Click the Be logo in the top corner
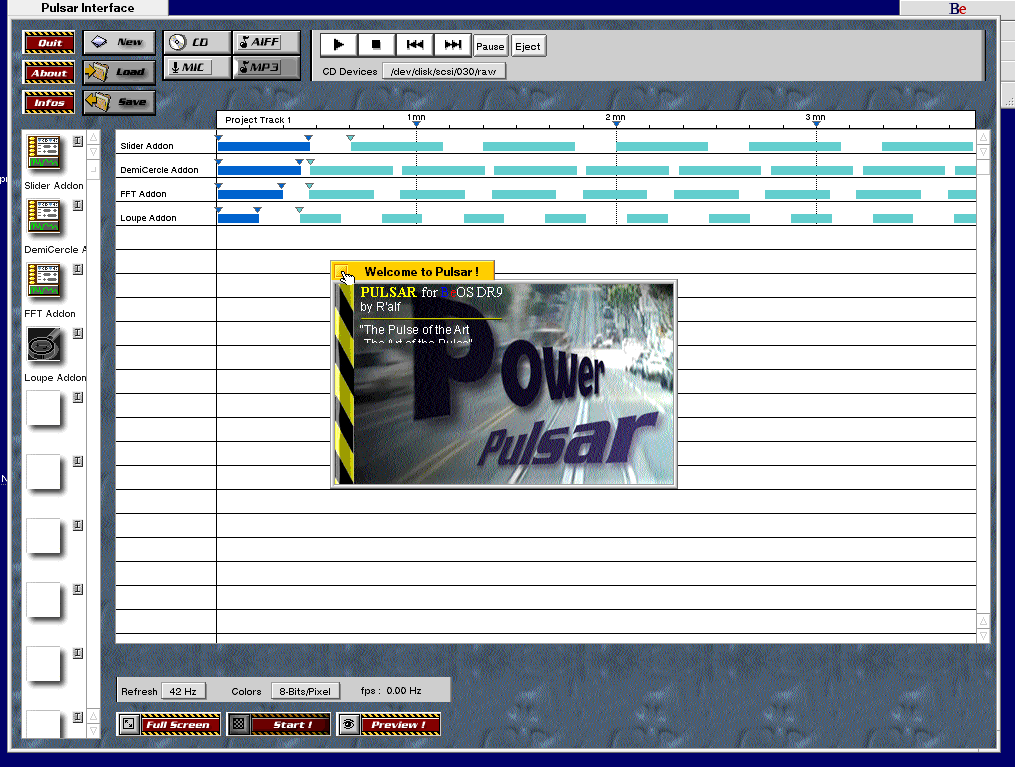Viewport: 1015px width, 767px height. pyautogui.click(x=957, y=8)
